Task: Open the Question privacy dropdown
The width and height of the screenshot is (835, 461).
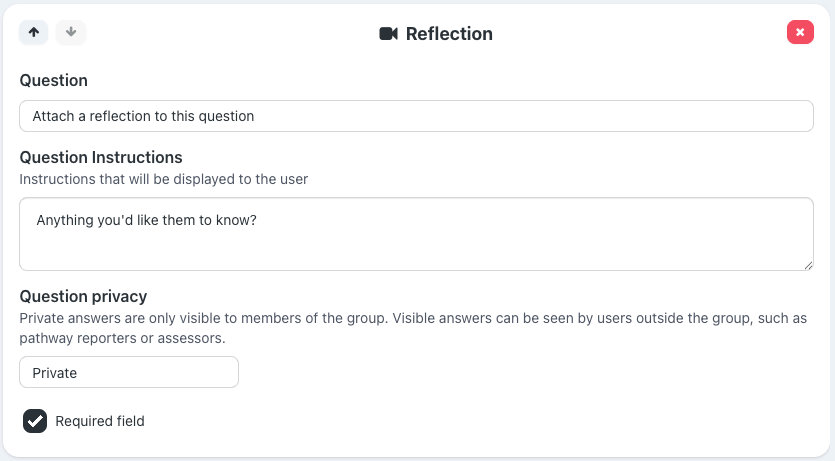Action: pyautogui.click(x=129, y=372)
